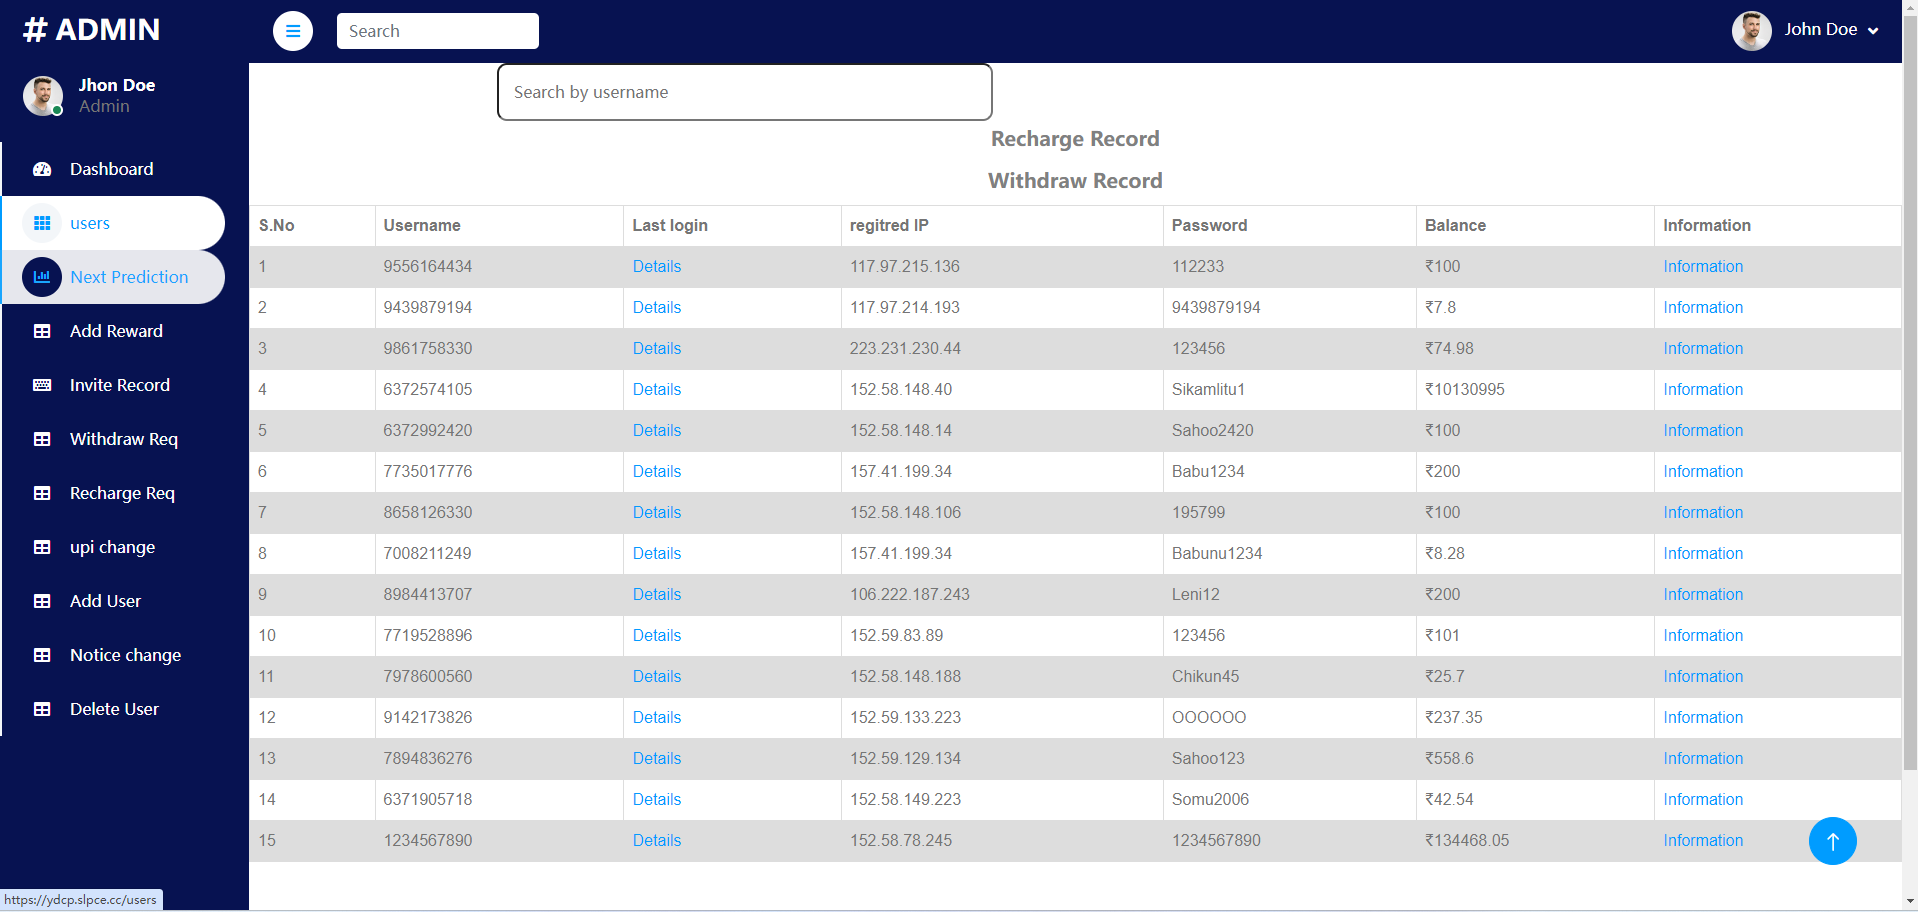Open Details for user 8984413707
The height and width of the screenshot is (912, 1918).
pos(657,595)
